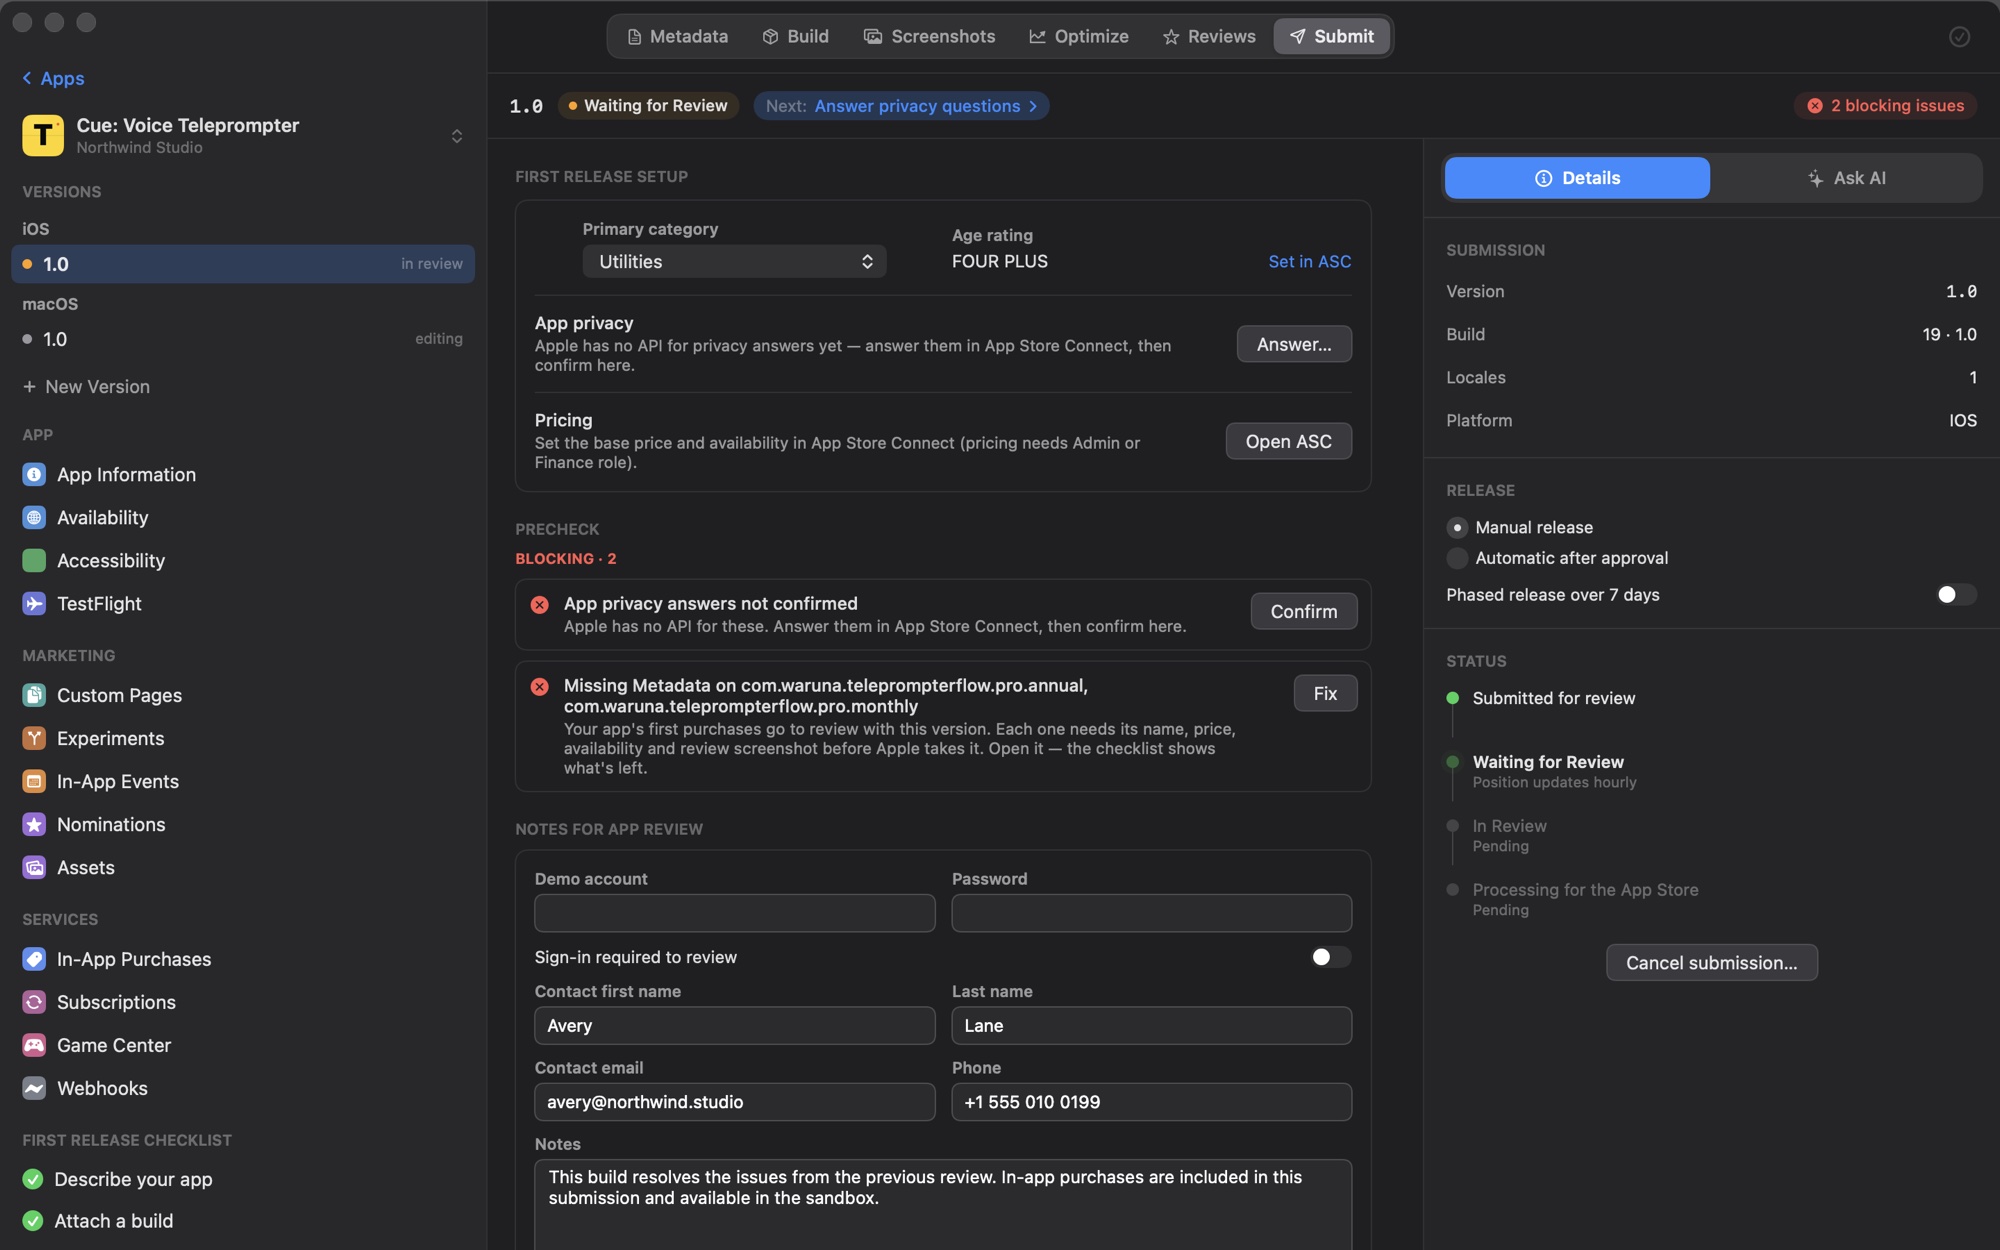Click the Cue app yellow T icon
This screenshot has width=2000, height=1250.
click(x=43, y=135)
